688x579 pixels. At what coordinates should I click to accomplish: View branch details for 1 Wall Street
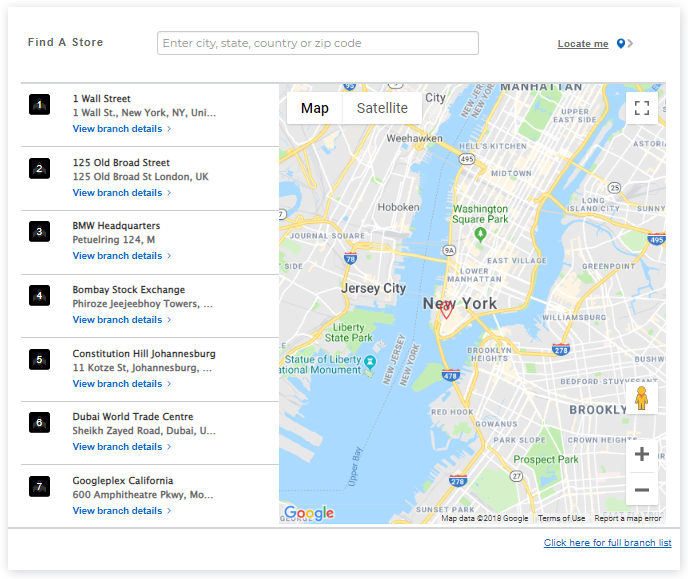coord(122,129)
